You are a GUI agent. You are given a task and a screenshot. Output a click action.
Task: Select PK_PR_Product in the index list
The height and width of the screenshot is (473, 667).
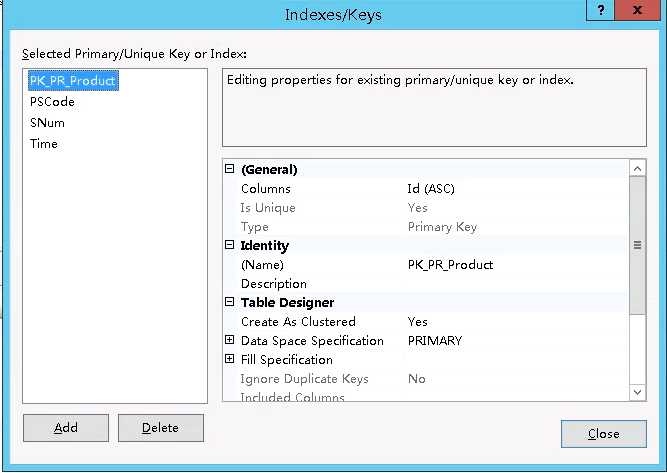click(x=72, y=81)
